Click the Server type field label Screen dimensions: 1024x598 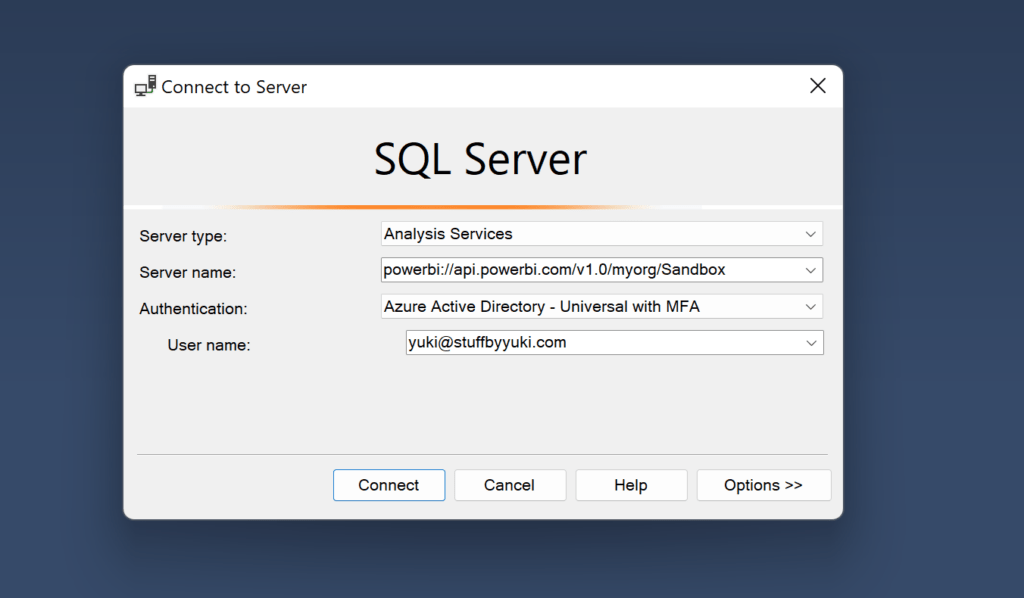[x=182, y=236]
